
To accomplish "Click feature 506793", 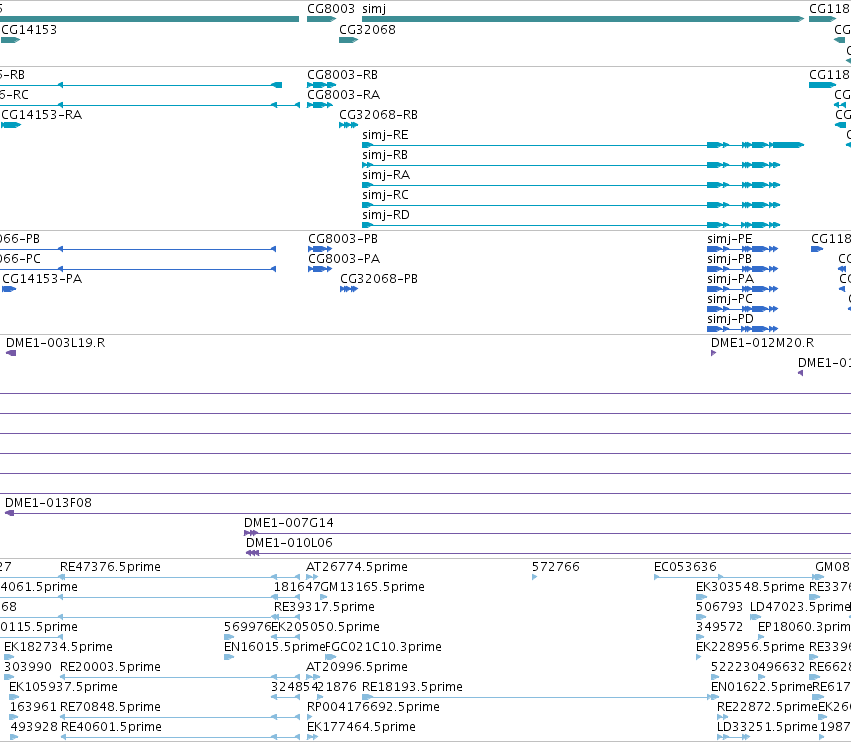I will coord(719,607).
